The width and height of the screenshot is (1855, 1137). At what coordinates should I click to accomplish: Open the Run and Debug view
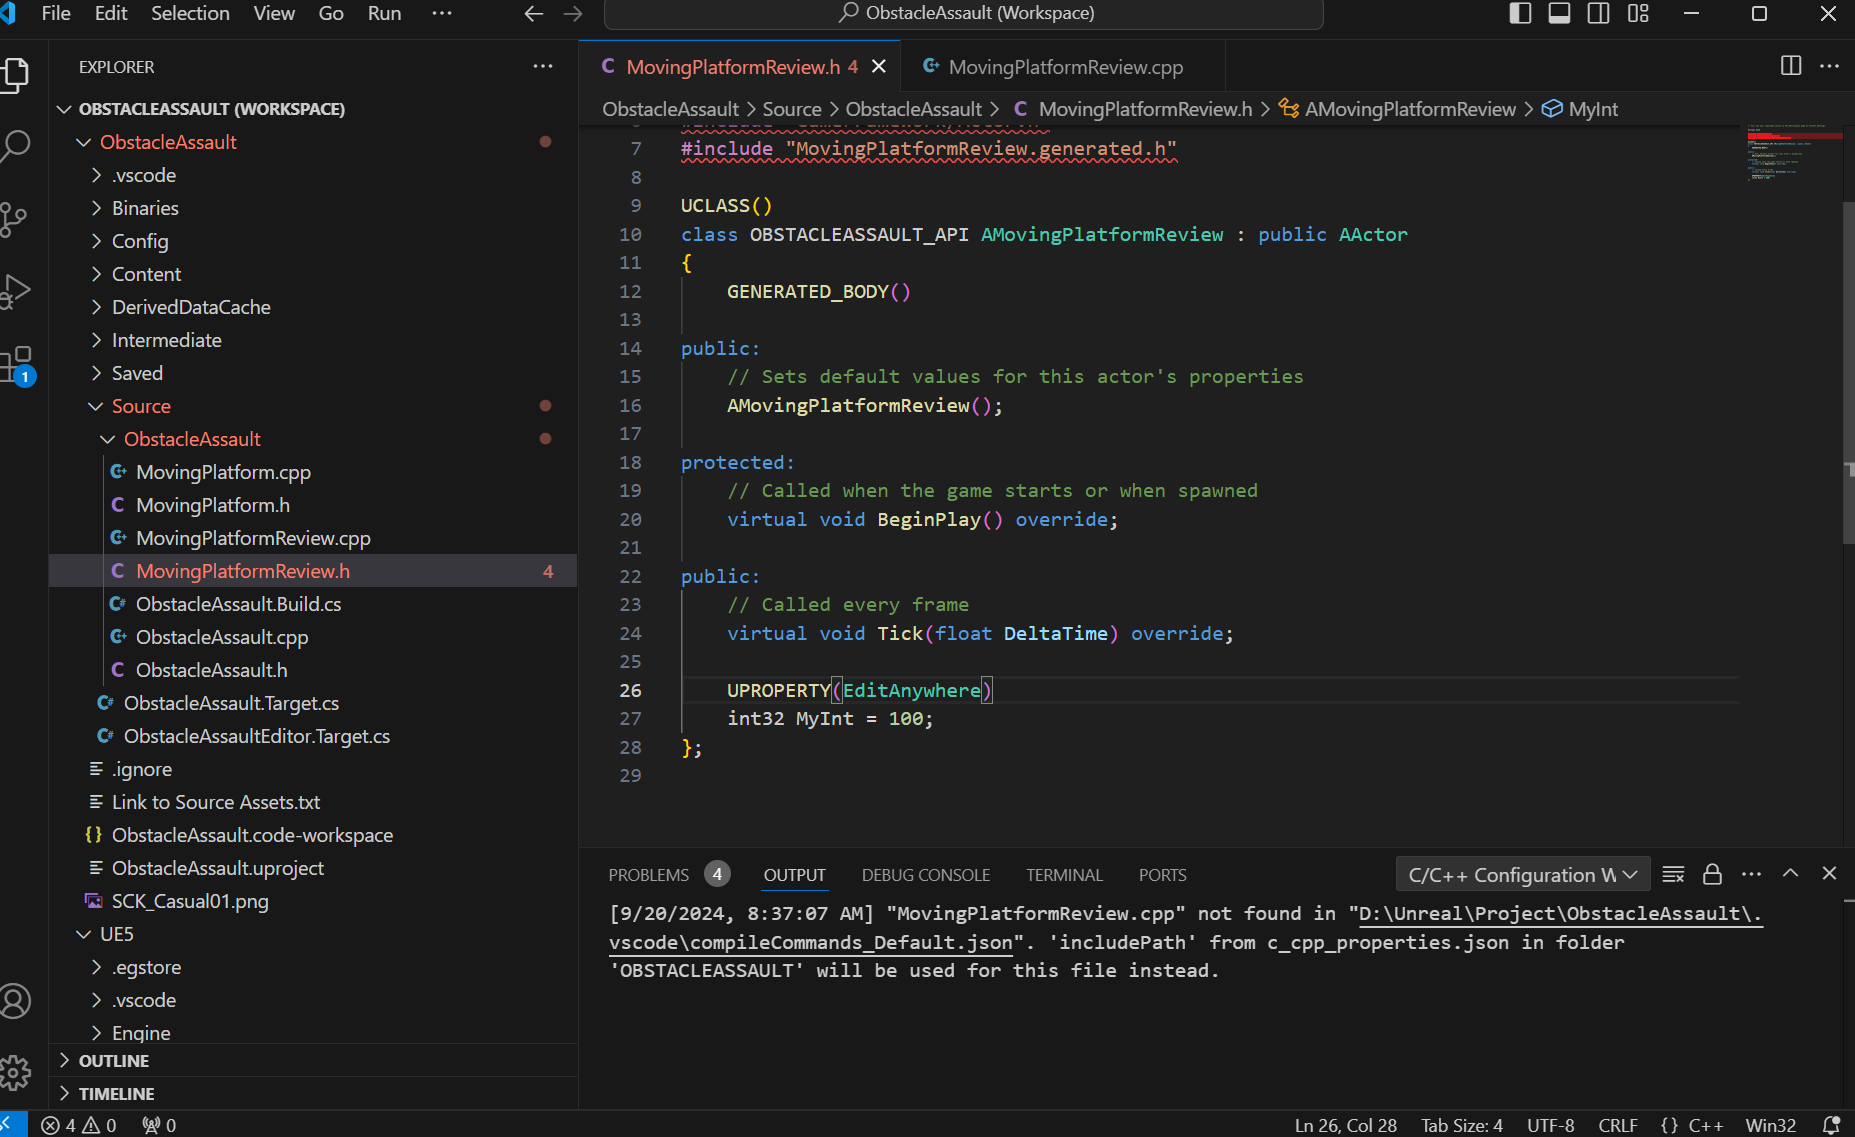16,291
